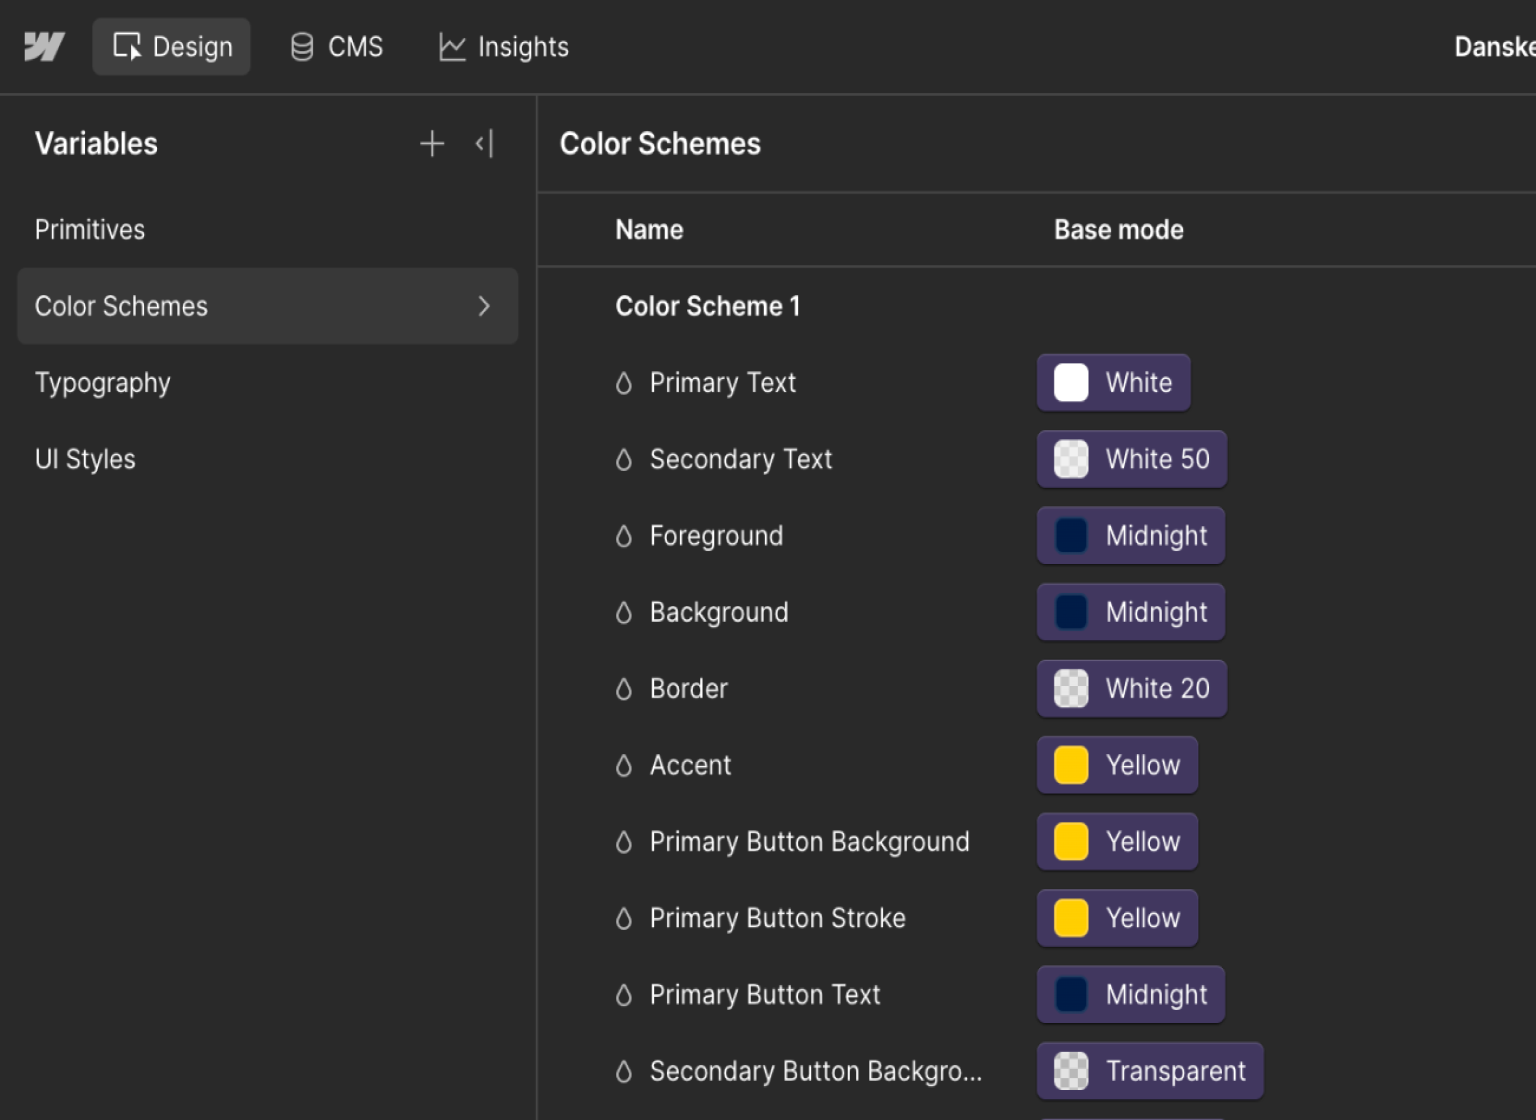Click the droplet icon beside Accent

coord(624,766)
